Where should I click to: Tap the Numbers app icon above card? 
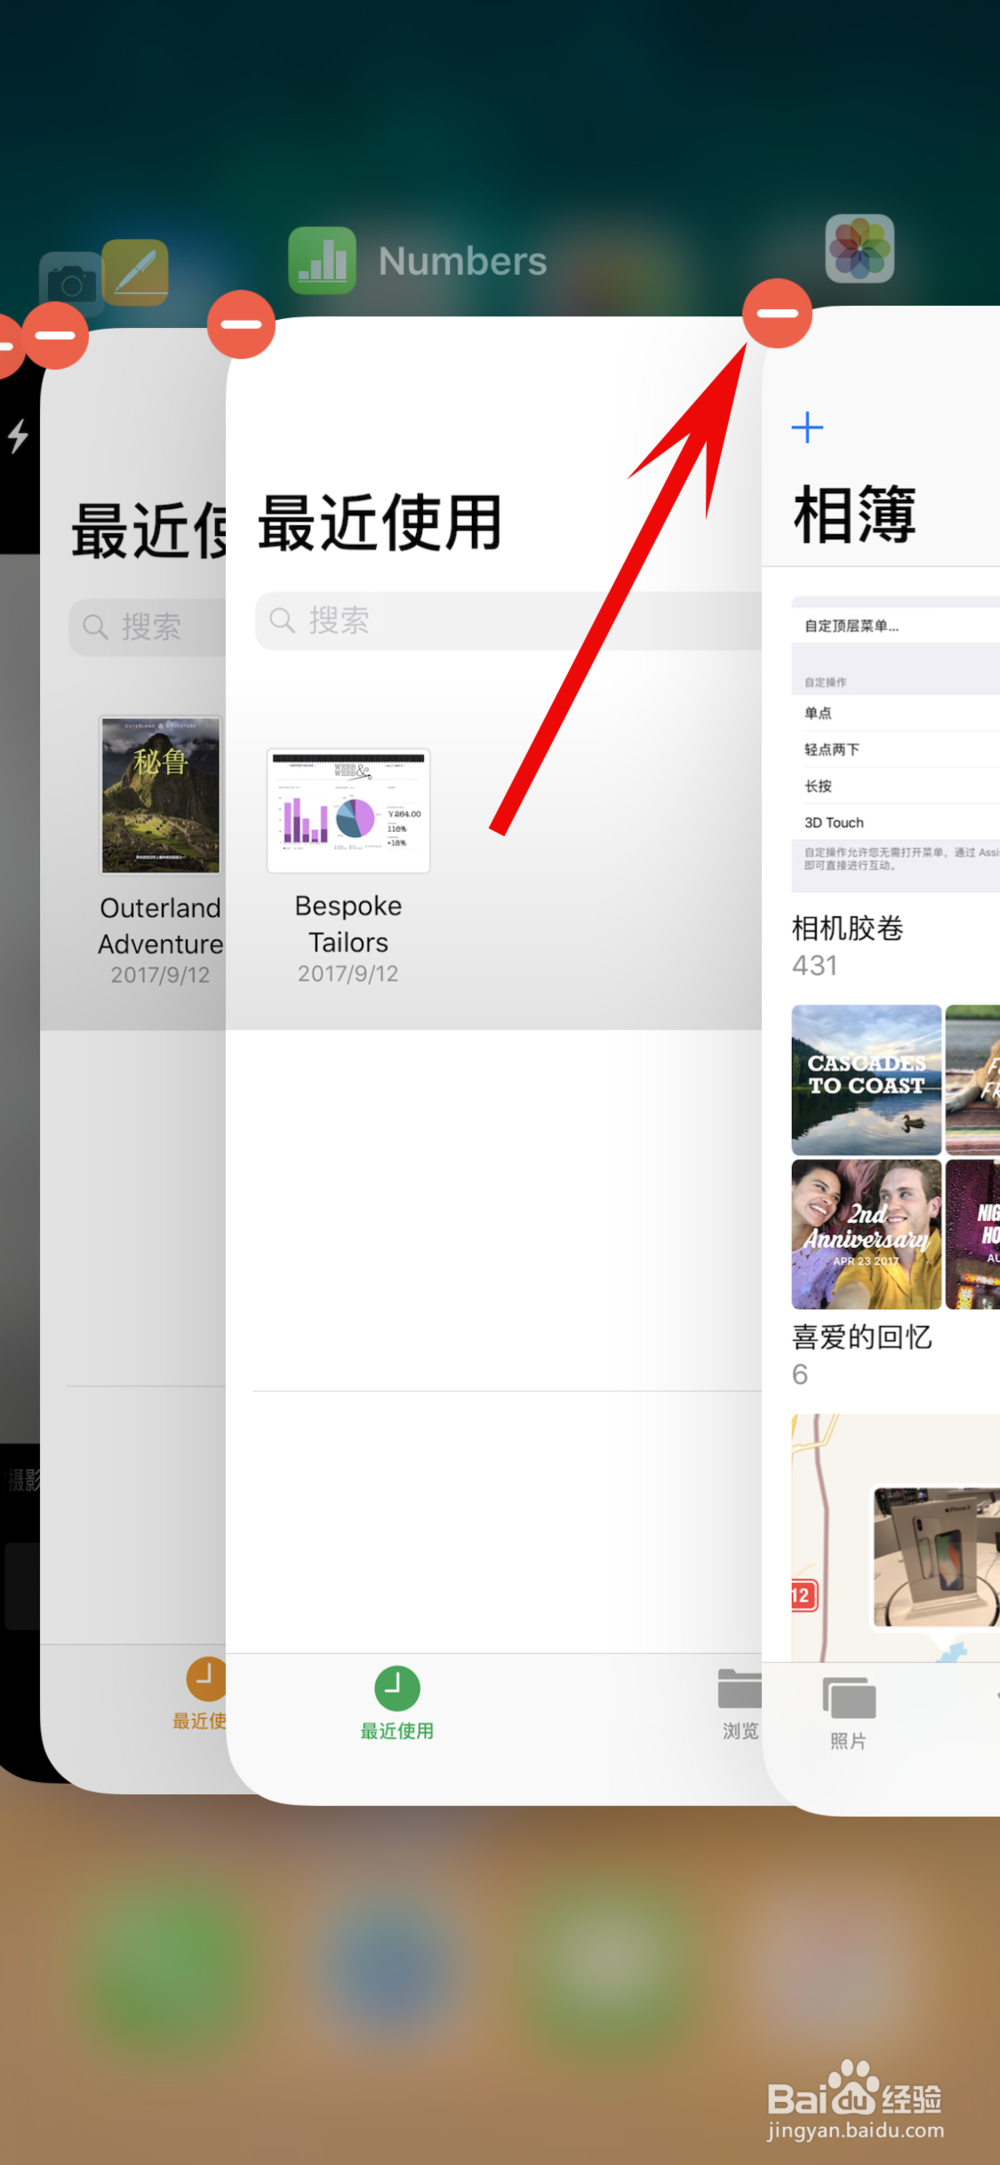coord(322,261)
